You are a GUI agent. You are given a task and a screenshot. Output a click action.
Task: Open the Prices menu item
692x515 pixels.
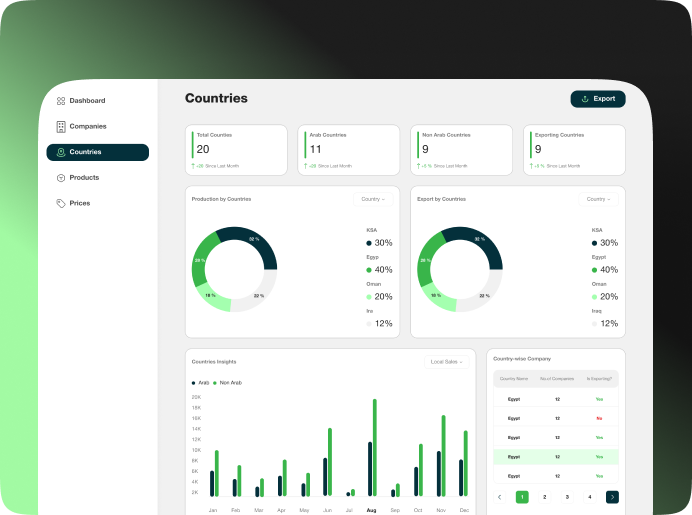(98, 203)
